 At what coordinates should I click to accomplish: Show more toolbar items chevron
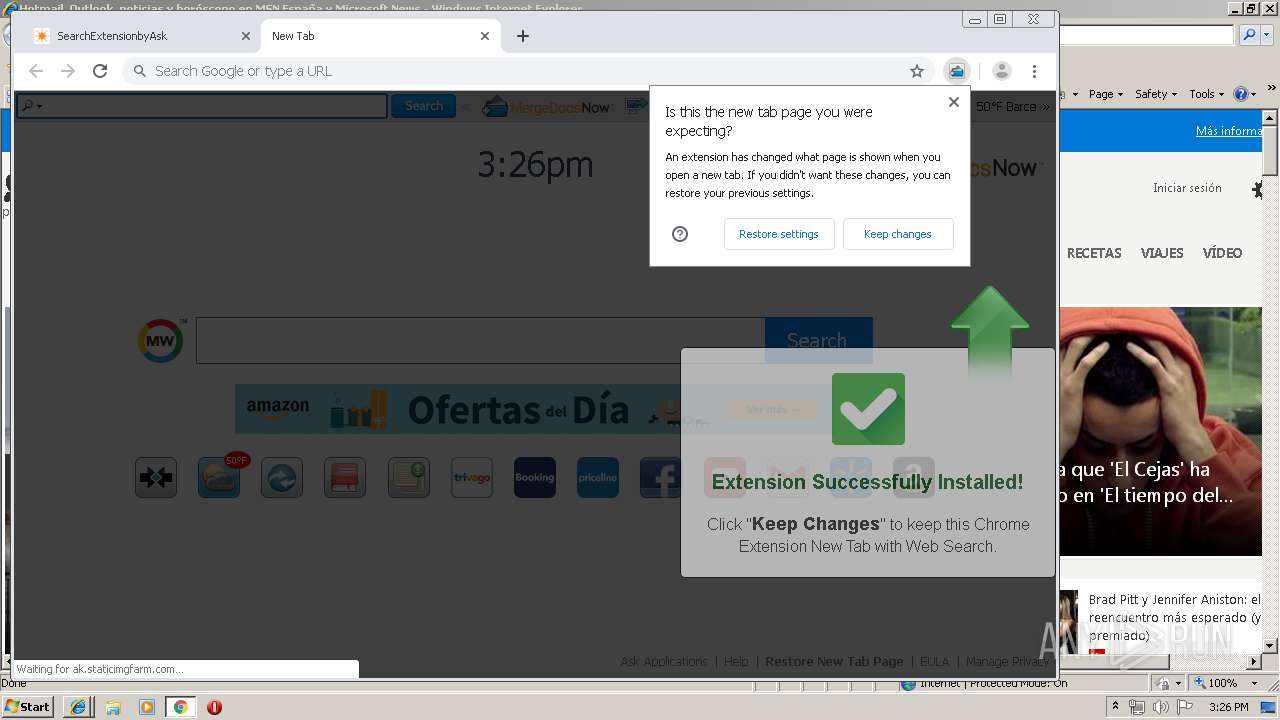pos(1046,107)
